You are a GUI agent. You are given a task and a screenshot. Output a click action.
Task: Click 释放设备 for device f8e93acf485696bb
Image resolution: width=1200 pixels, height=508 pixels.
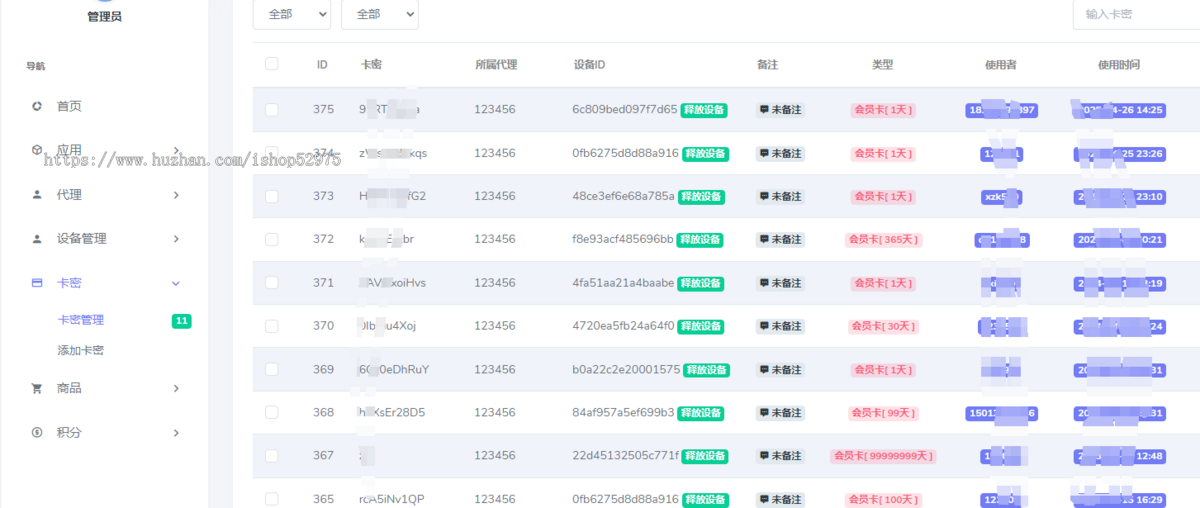699,240
